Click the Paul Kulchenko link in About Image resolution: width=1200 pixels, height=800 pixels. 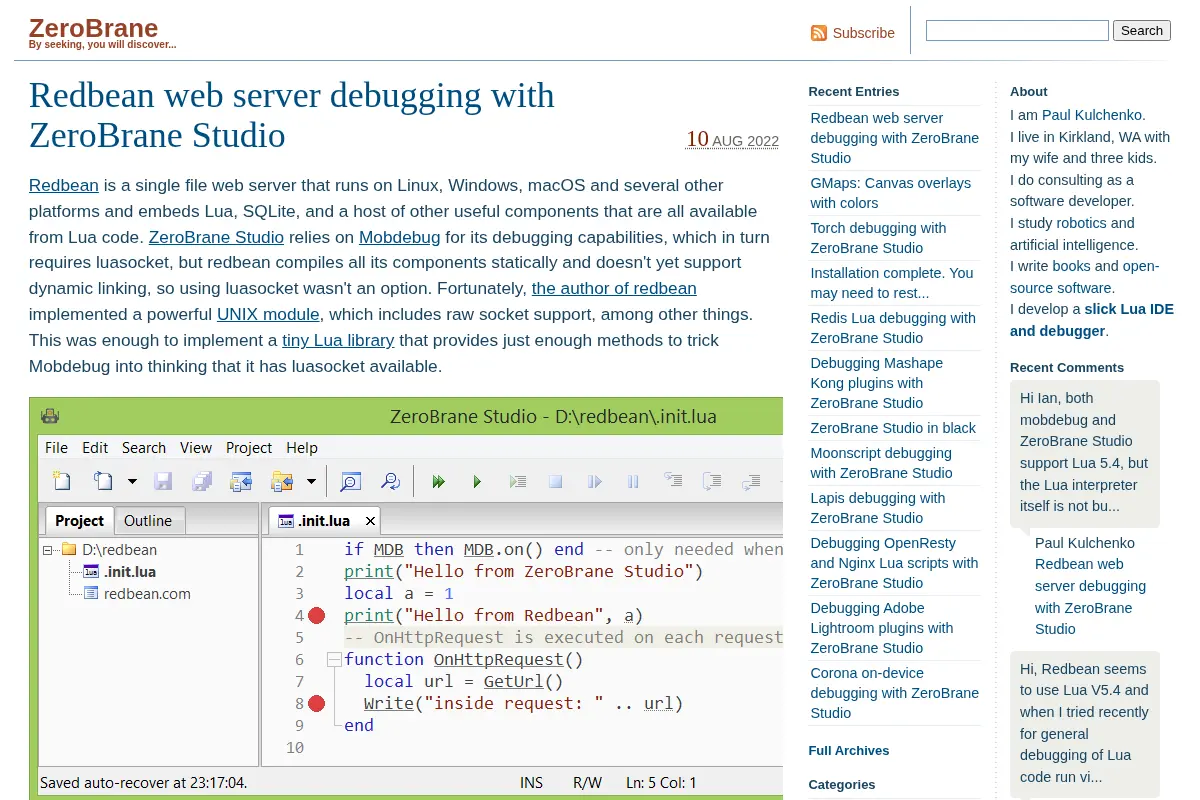coord(1092,115)
